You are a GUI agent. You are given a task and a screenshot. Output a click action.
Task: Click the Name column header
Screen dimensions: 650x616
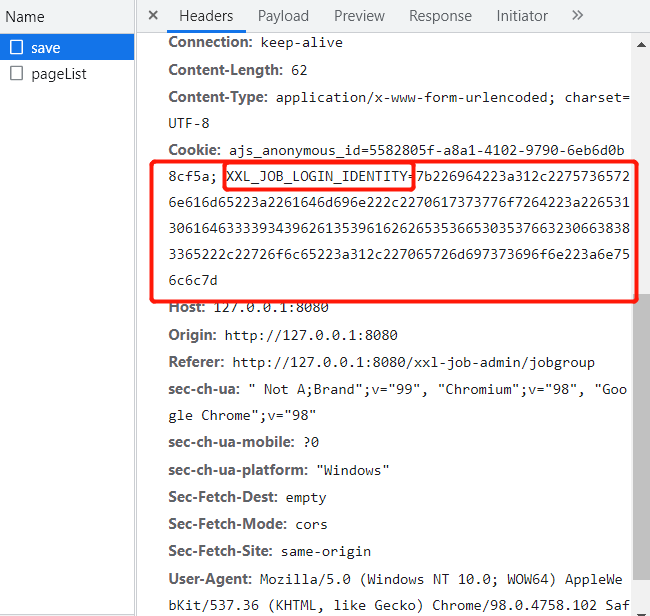[25, 17]
